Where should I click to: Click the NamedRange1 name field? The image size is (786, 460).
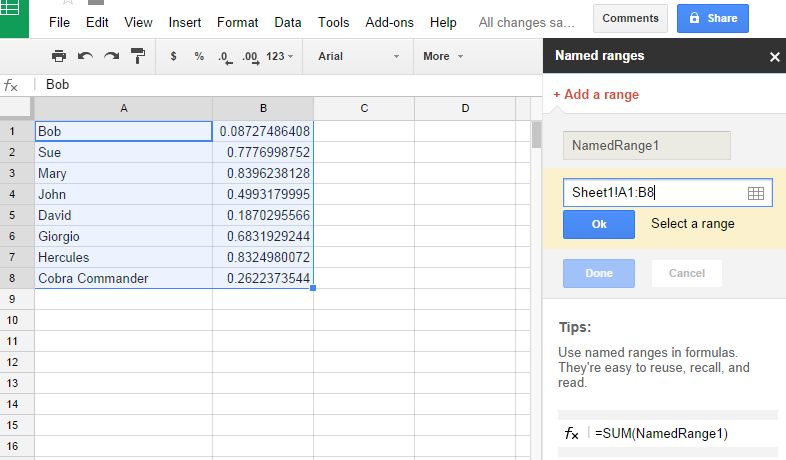pyautogui.click(x=647, y=146)
